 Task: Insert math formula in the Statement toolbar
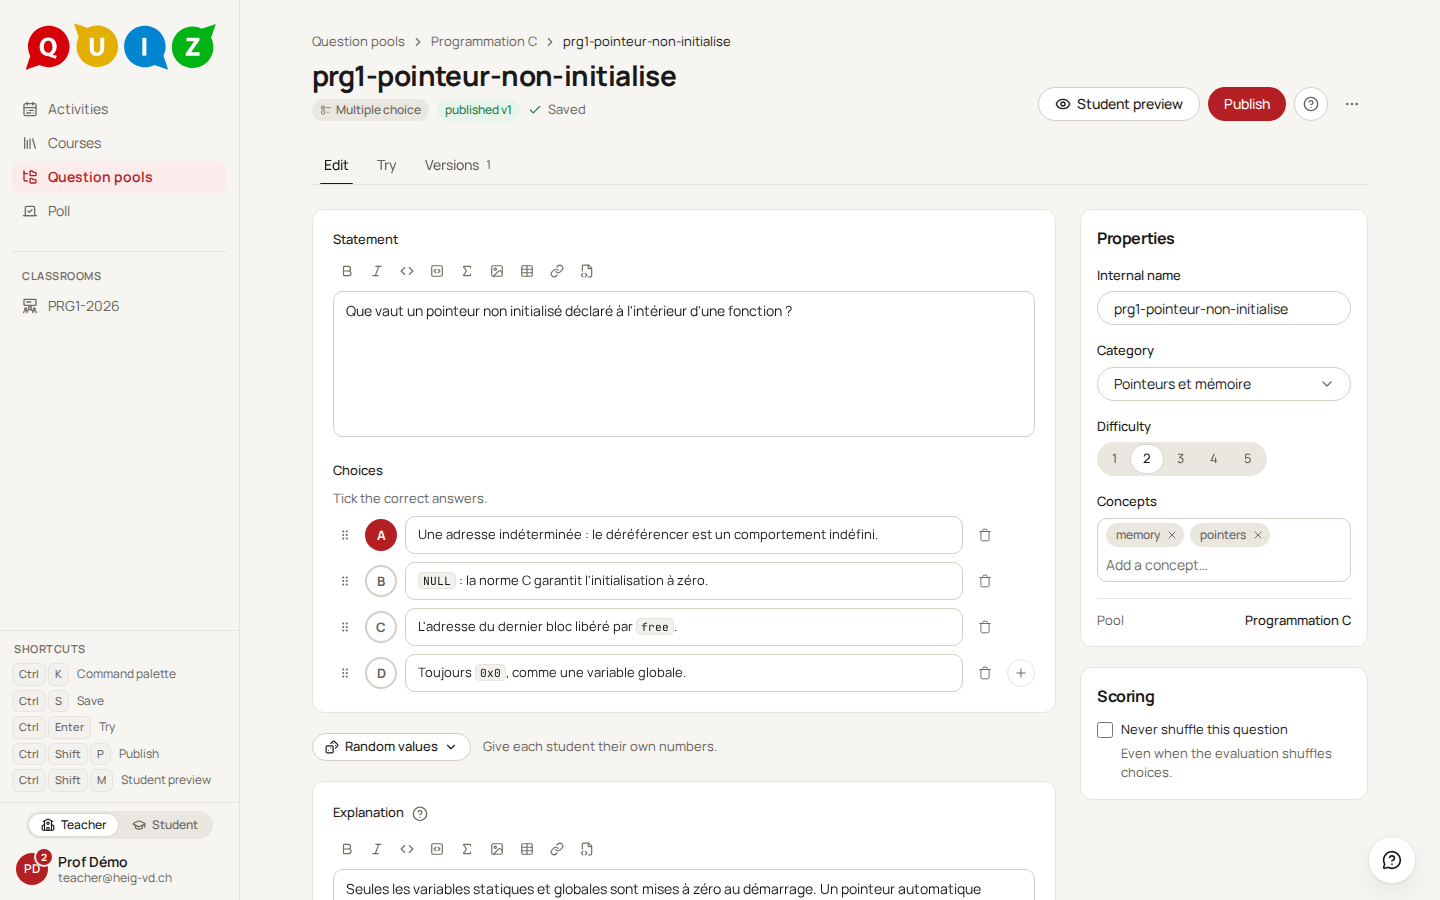coord(467,271)
